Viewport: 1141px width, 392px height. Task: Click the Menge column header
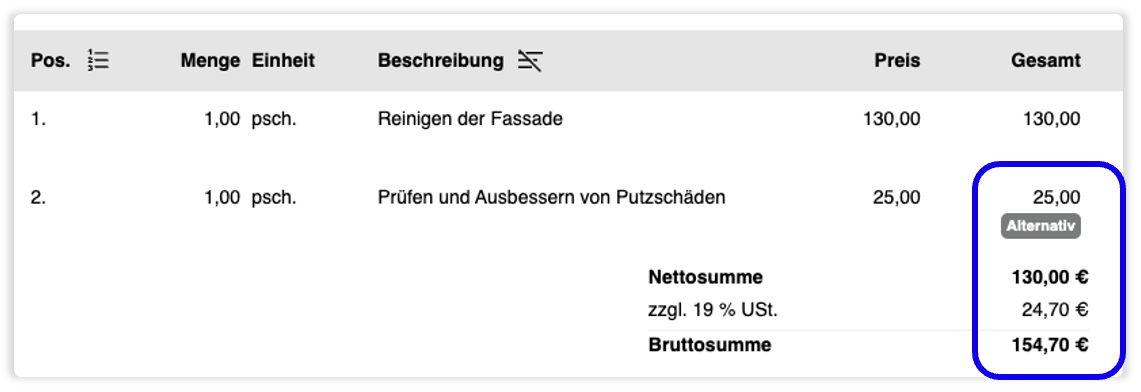(210, 61)
